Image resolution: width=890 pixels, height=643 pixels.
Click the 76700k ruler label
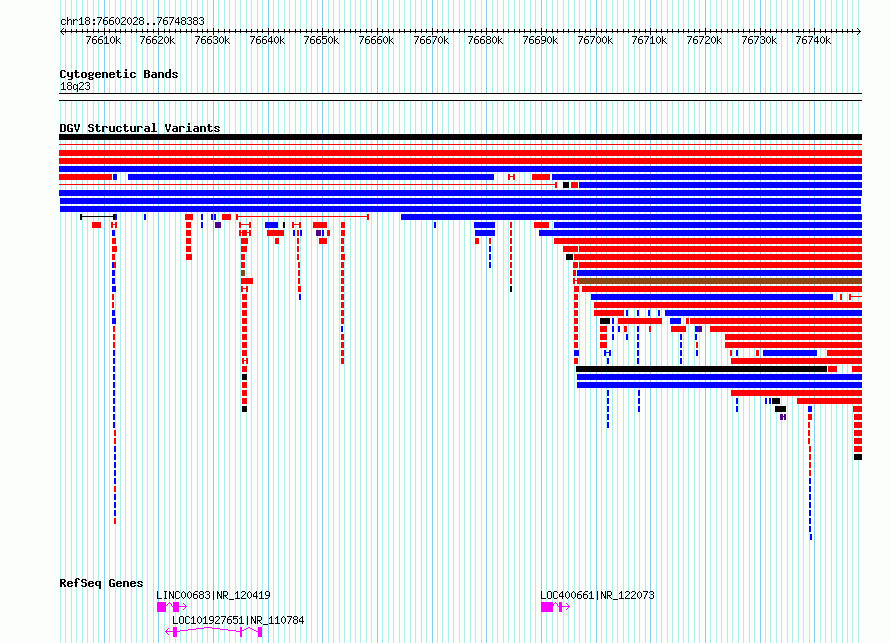pyautogui.click(x=595, y=40)
